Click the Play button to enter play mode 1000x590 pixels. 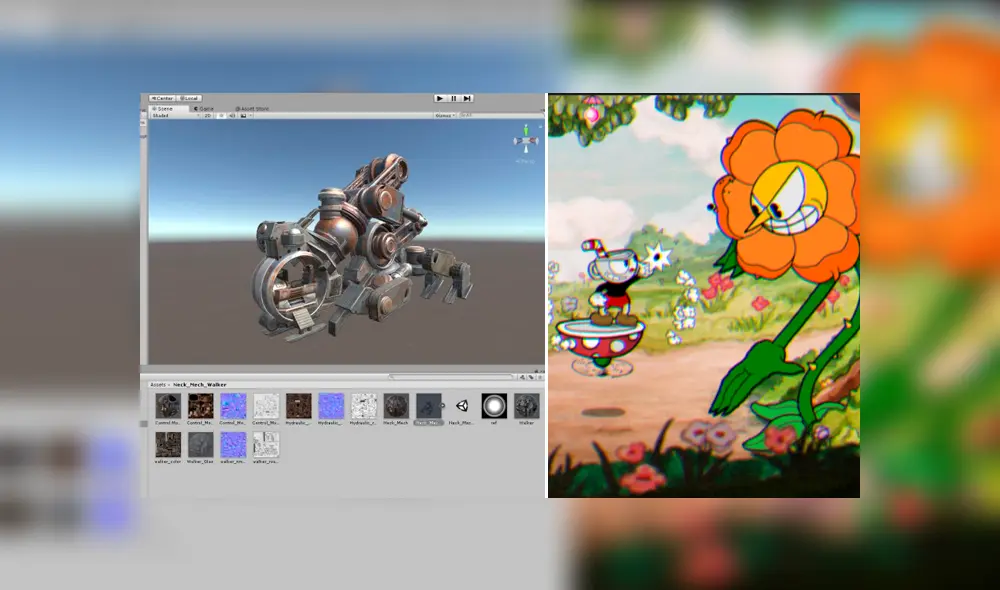[x=440, y=98]
